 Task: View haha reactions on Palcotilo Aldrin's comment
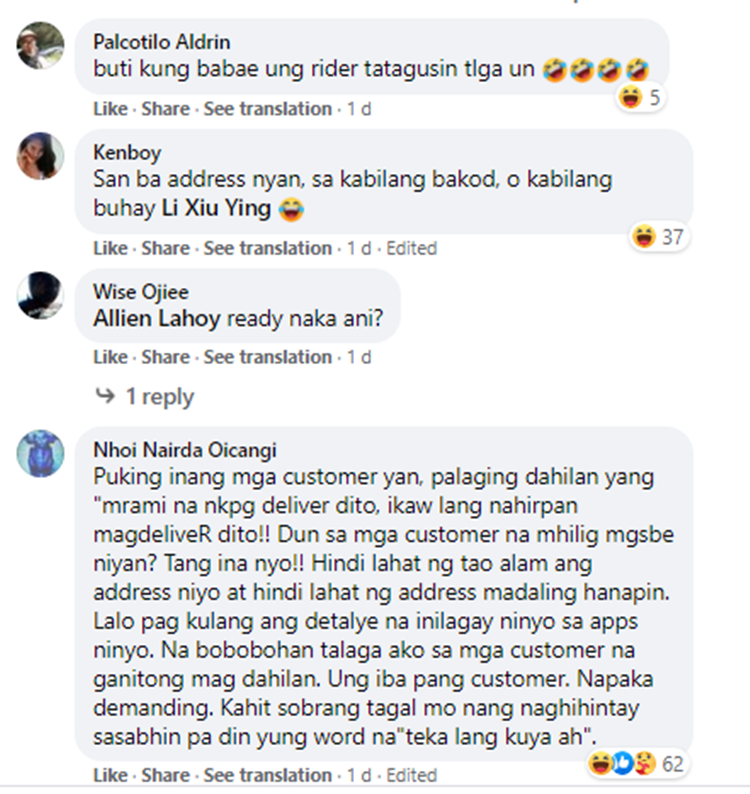pos(640,97)
